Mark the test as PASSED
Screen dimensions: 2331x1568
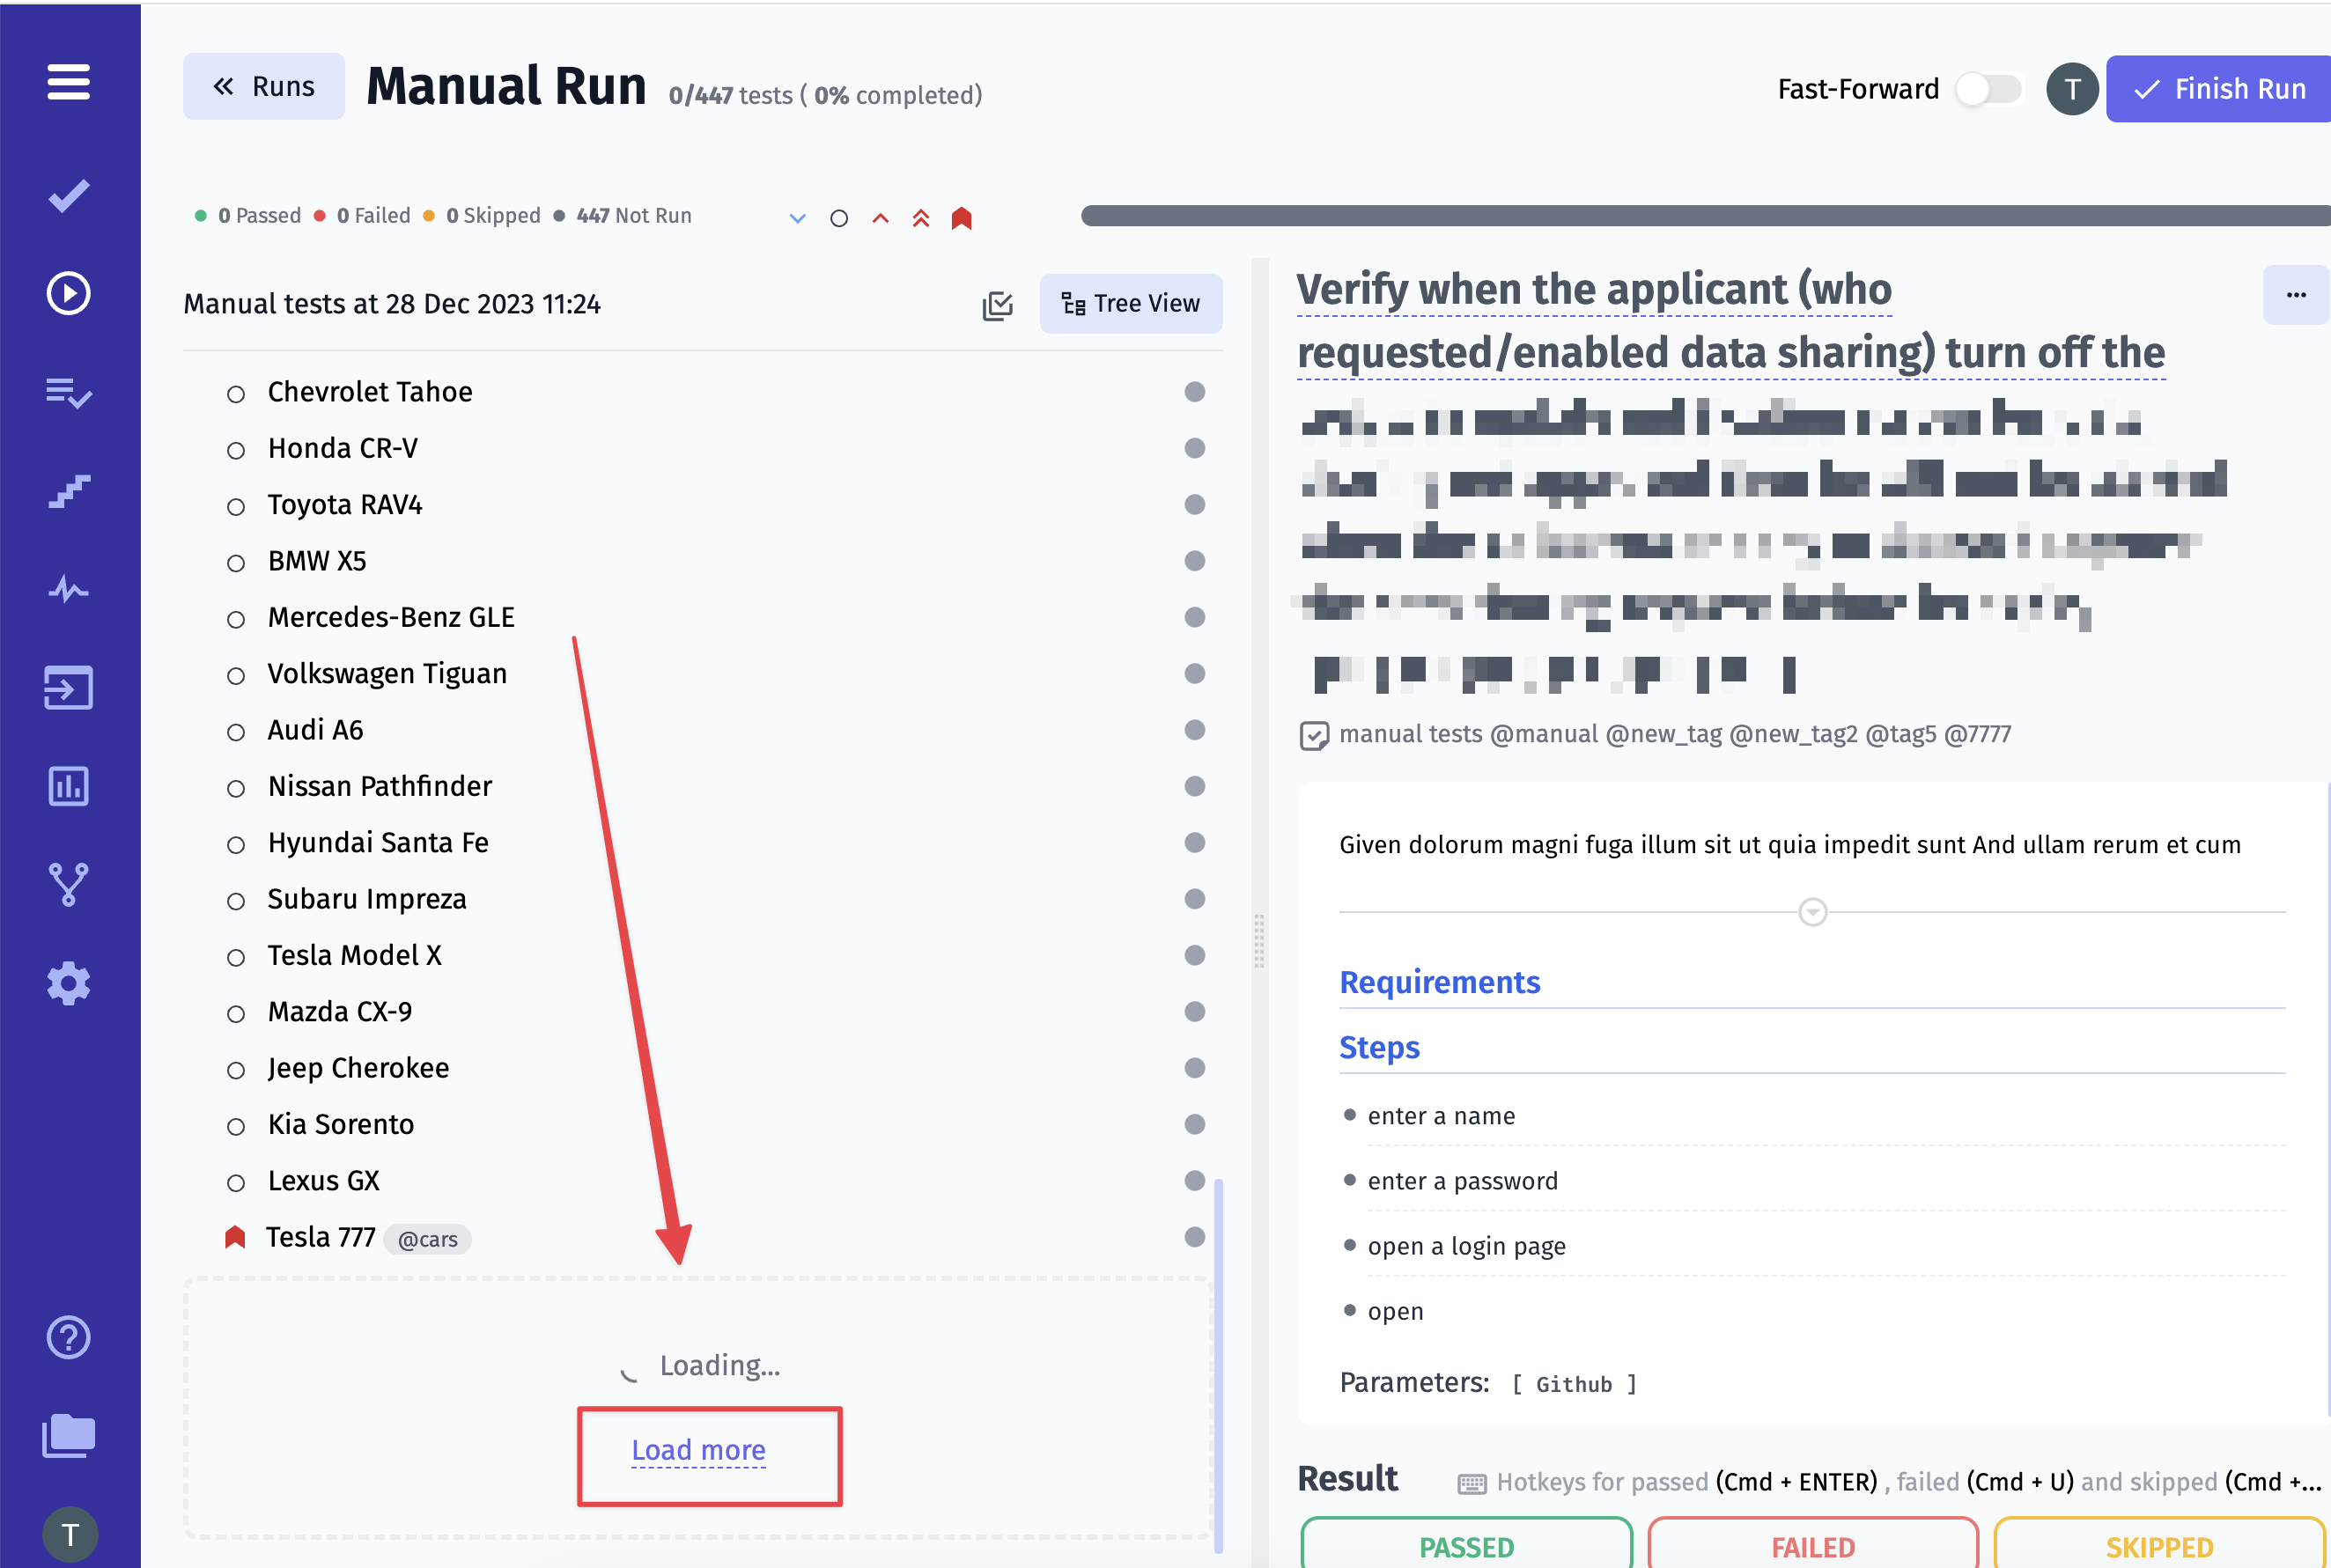[x=1466, y=1544]
